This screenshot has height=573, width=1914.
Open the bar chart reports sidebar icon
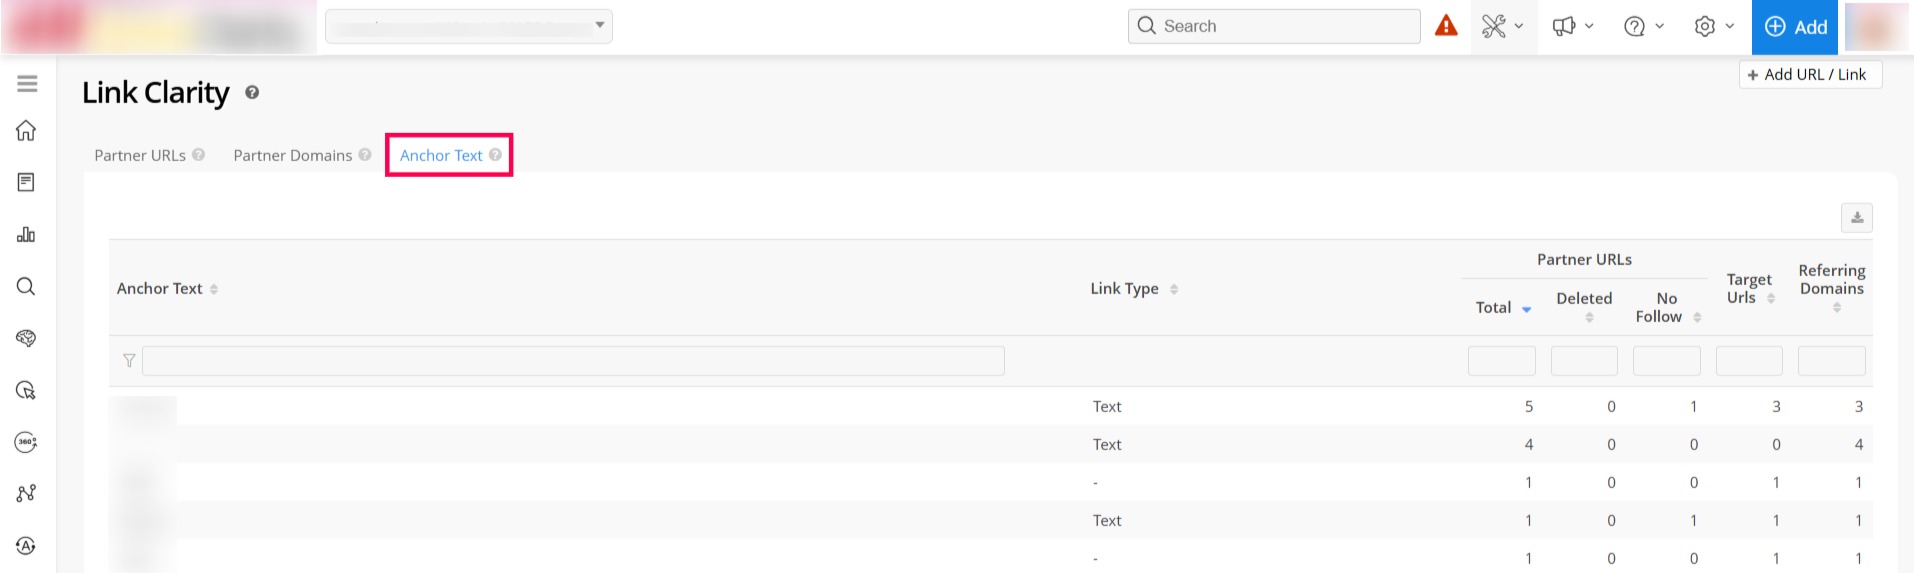(x=27, y=235)
